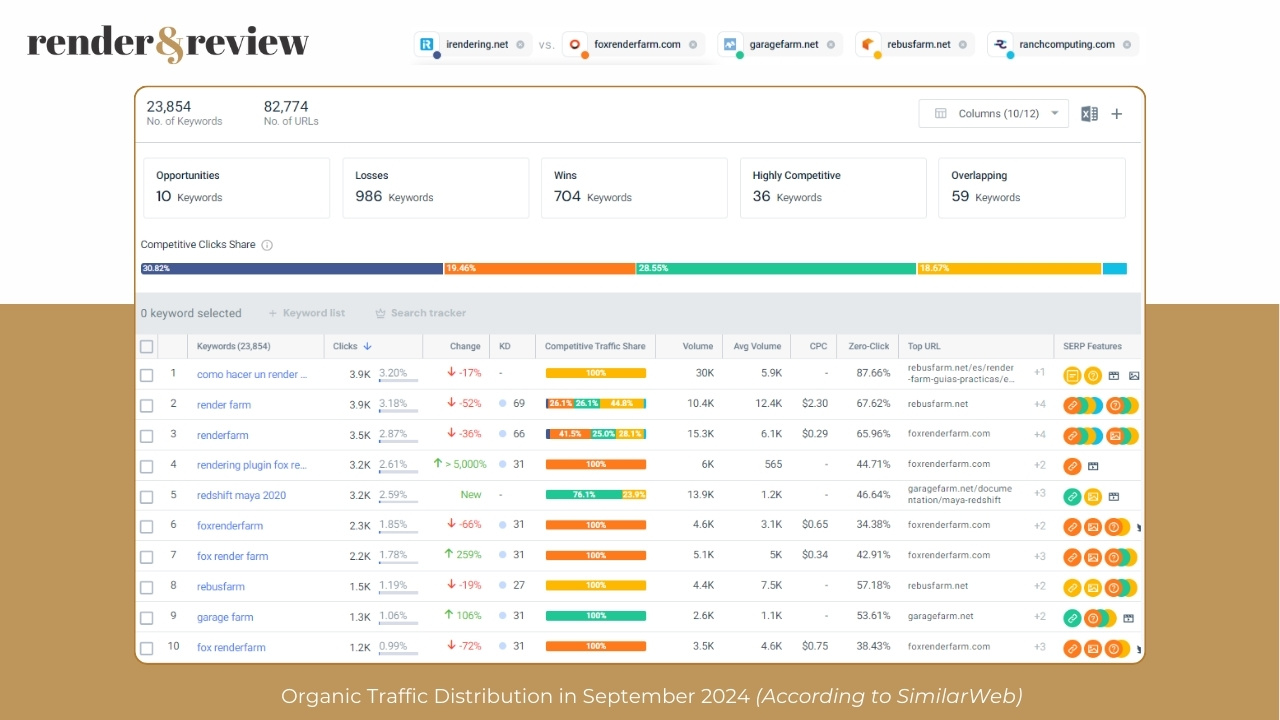
Task: Click the featured snippet icon in como hacer row
Action: click(x=1072, y=376)
